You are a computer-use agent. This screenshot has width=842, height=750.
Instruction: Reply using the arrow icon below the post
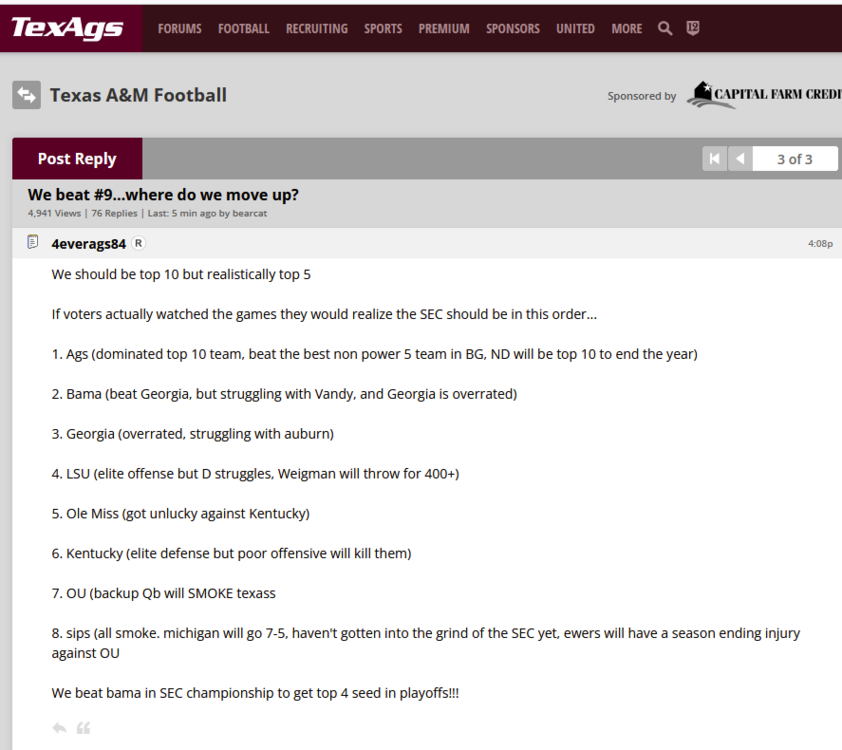pos(58,727)
